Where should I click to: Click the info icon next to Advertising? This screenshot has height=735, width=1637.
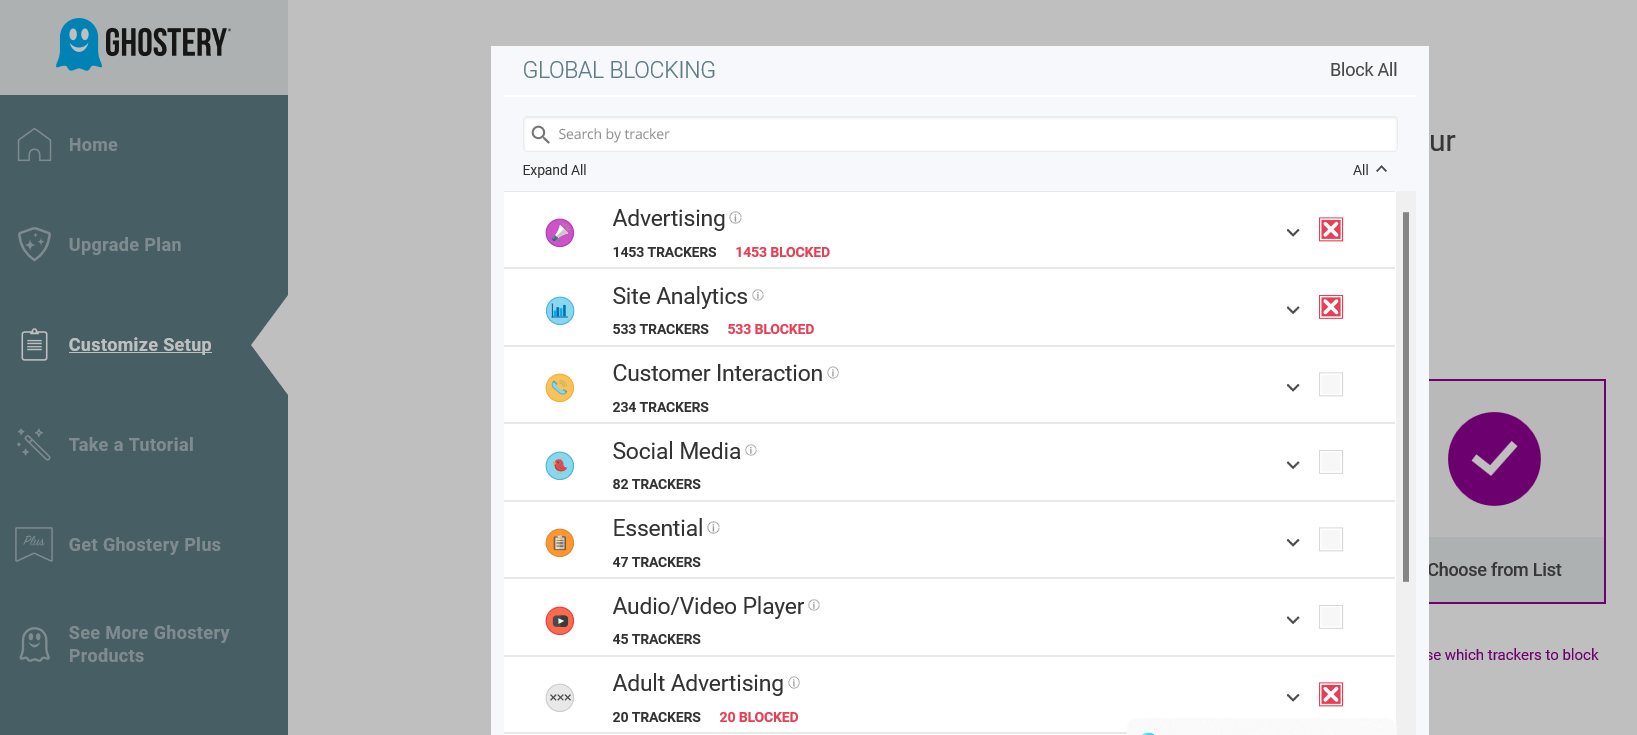point(736,217)
